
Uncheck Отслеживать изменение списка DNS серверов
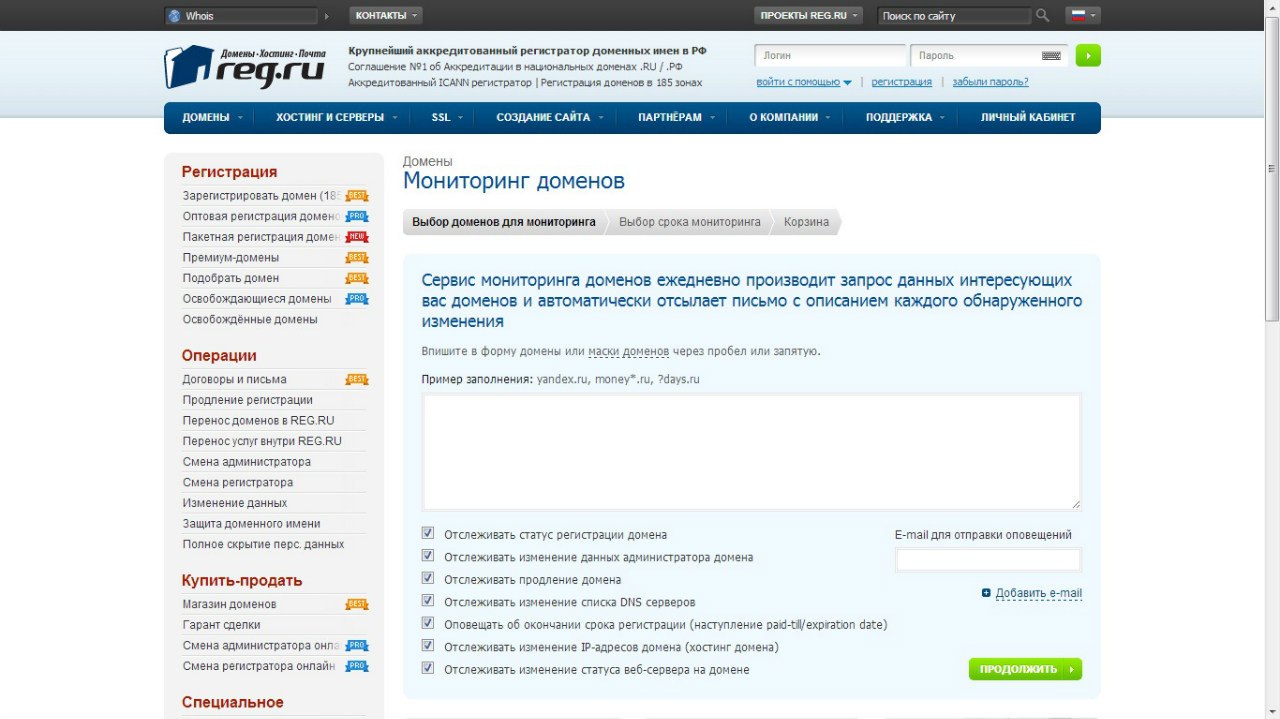428,601
